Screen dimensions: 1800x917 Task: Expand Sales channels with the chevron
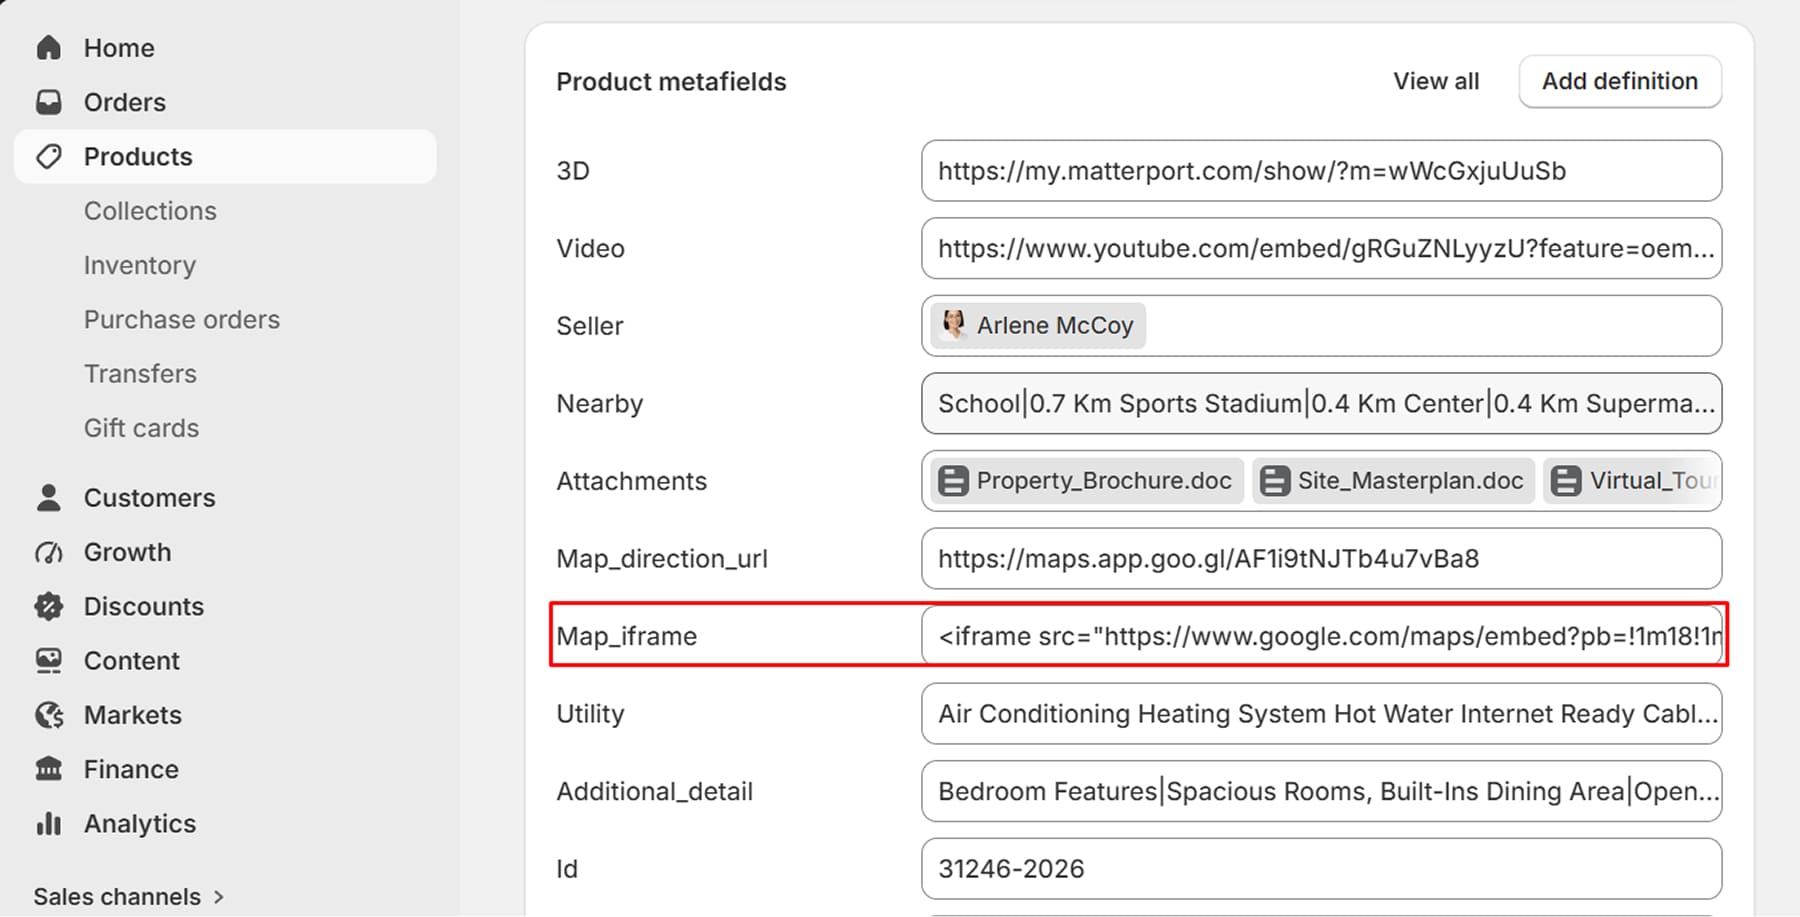[x=219, y=897]
